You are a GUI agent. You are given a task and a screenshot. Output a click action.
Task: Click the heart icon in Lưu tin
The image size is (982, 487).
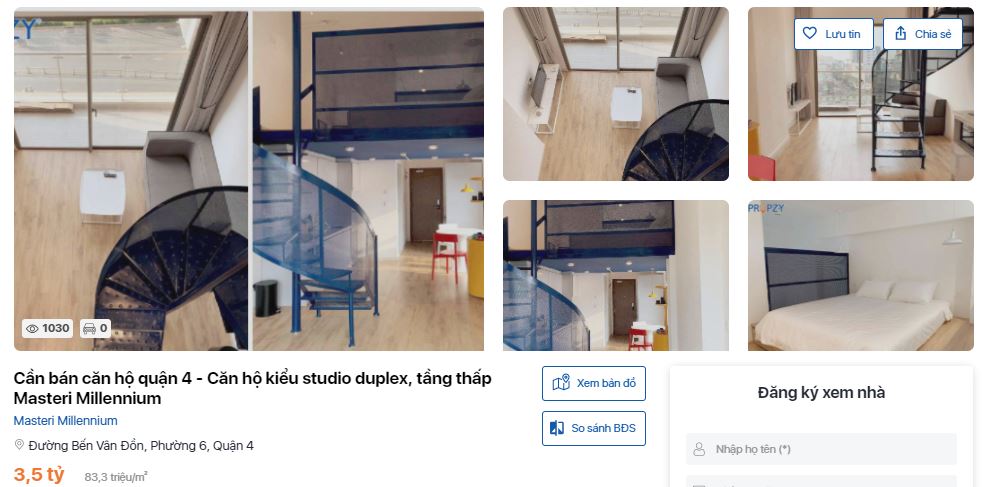pos(810,34)
